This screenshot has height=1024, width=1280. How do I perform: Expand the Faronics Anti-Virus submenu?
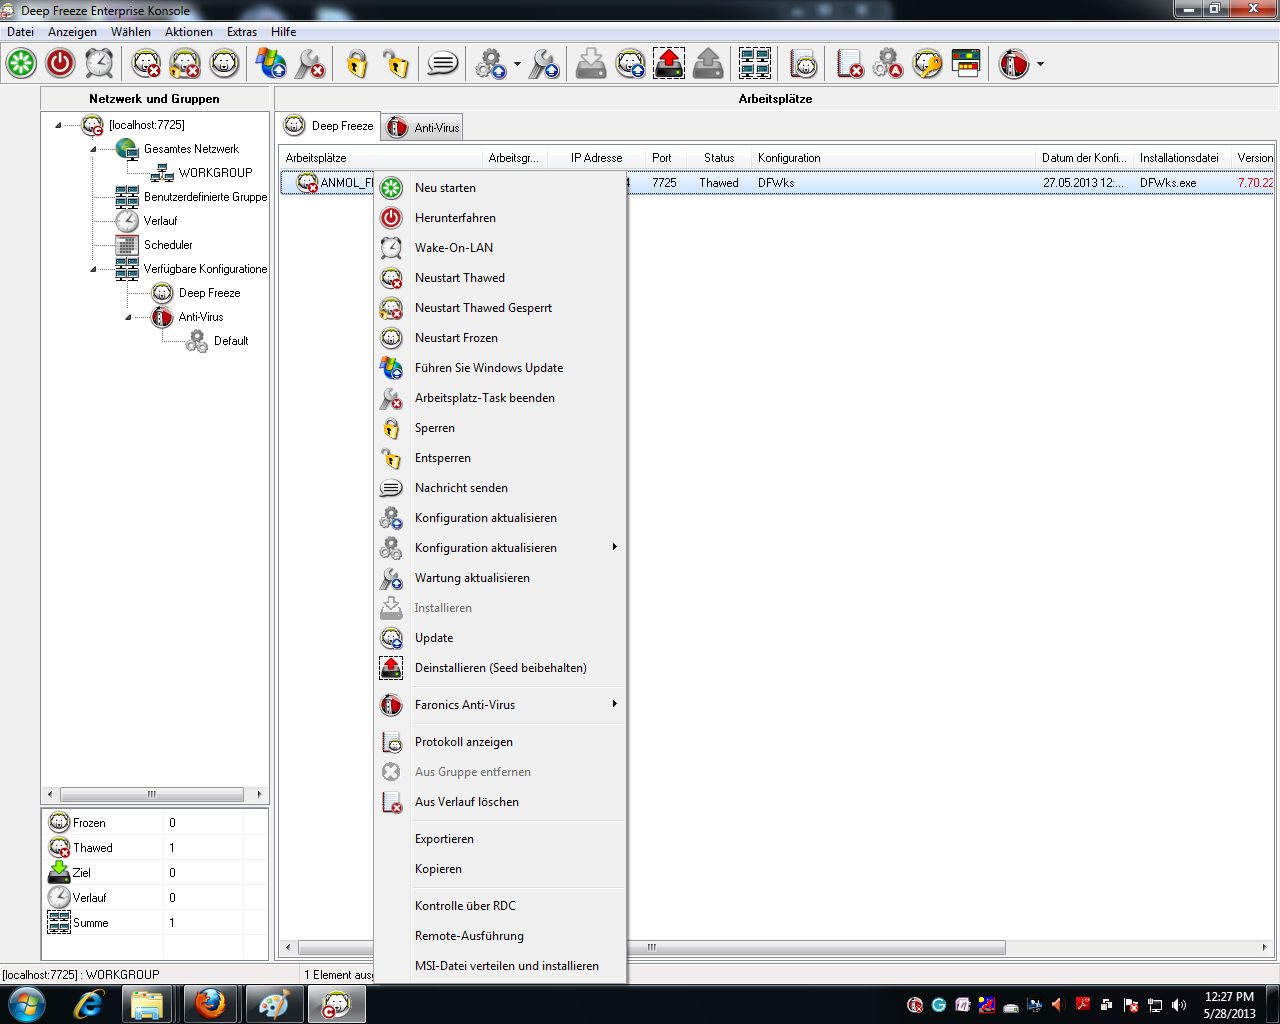click(x=500, y=705)
